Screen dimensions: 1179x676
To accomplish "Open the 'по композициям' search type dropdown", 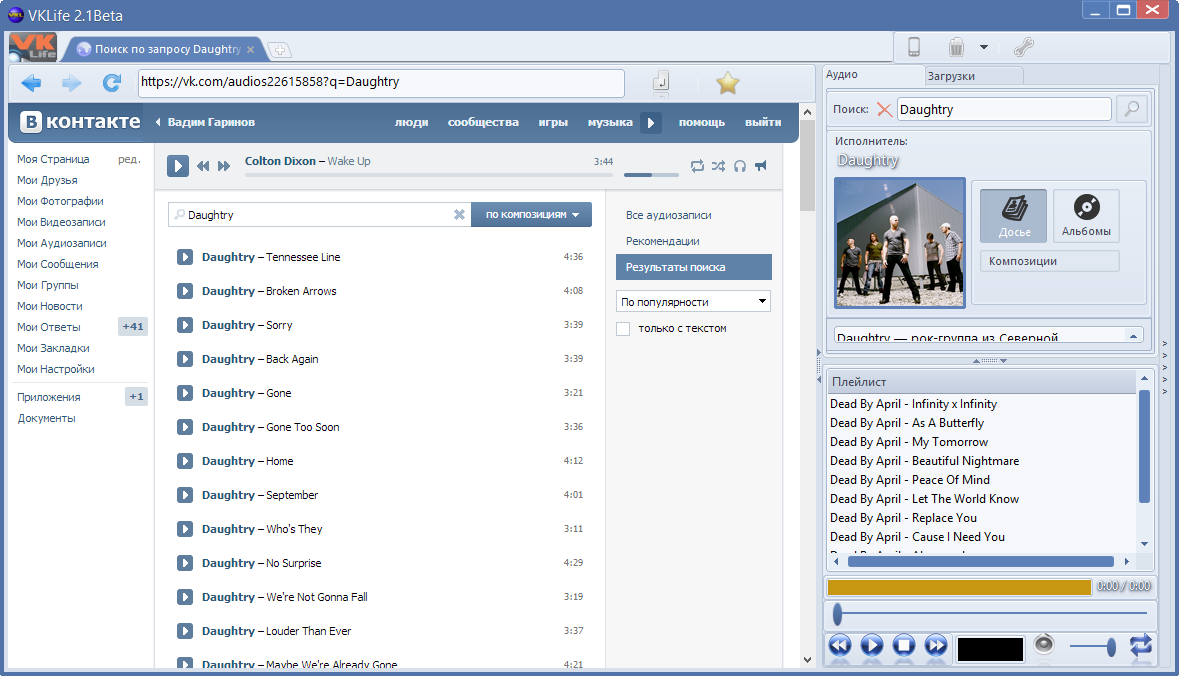I will point(532,214).
